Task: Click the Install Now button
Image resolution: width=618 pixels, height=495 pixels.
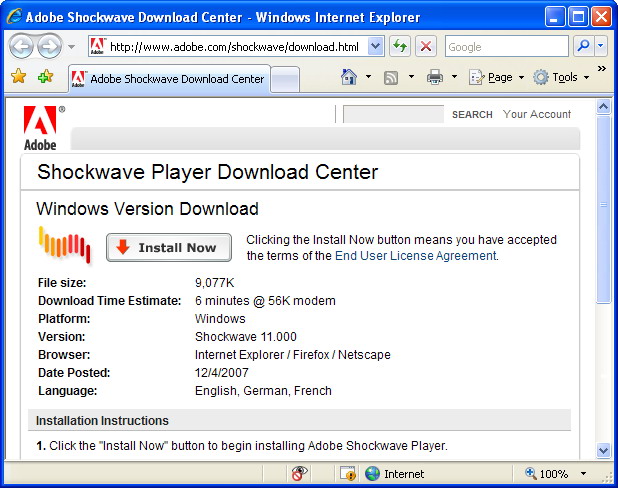Action: tap(168, 248)
